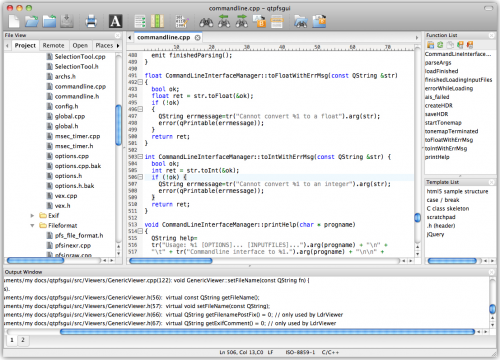Close the File View panel

coord(117,35)
